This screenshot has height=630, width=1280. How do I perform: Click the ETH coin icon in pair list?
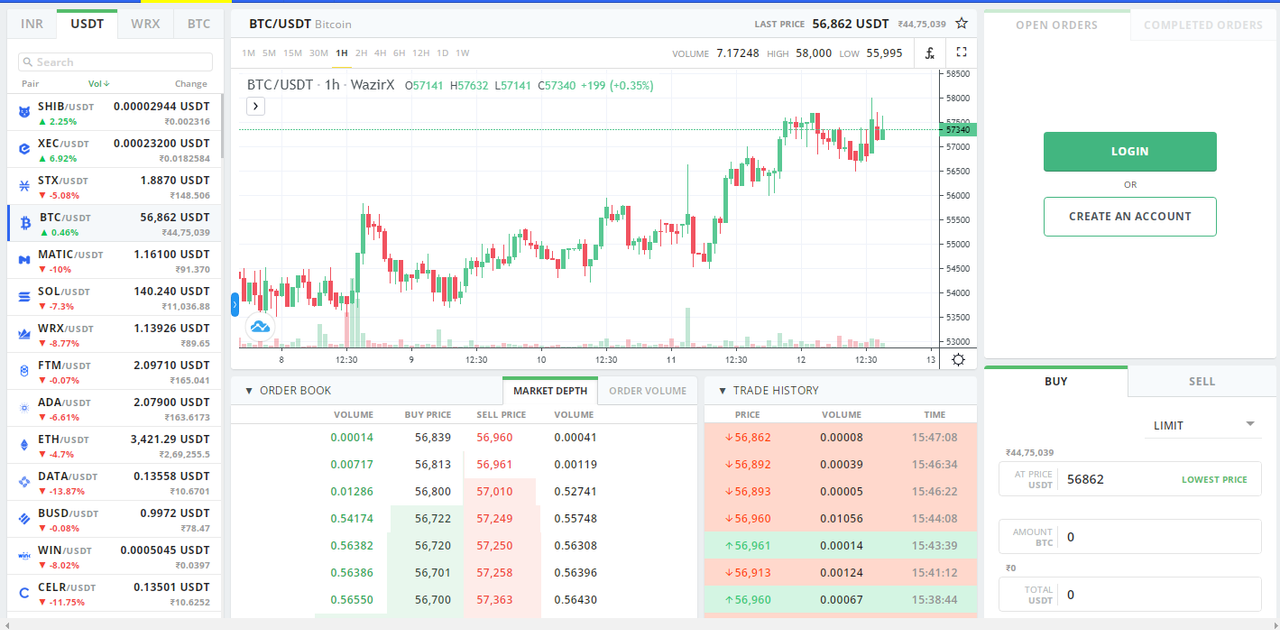point(24,445)
